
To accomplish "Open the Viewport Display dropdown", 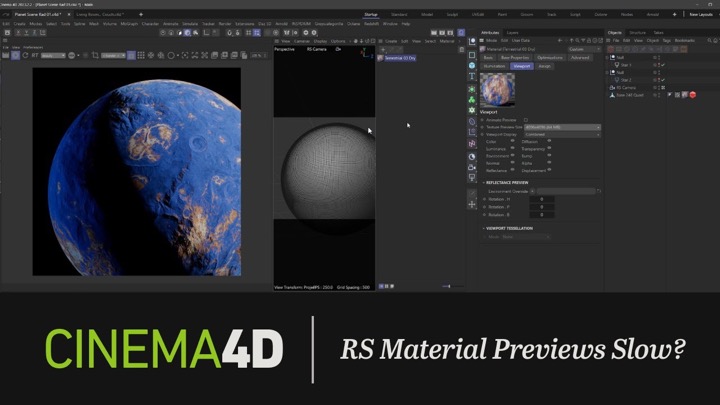I will click(562, 135).
